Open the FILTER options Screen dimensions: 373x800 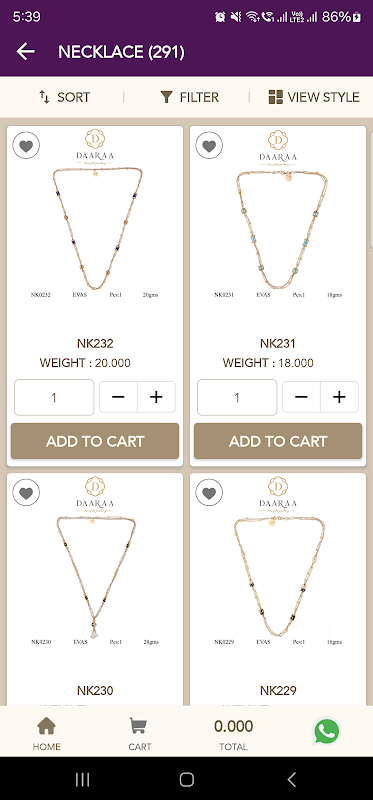(189, 97)
